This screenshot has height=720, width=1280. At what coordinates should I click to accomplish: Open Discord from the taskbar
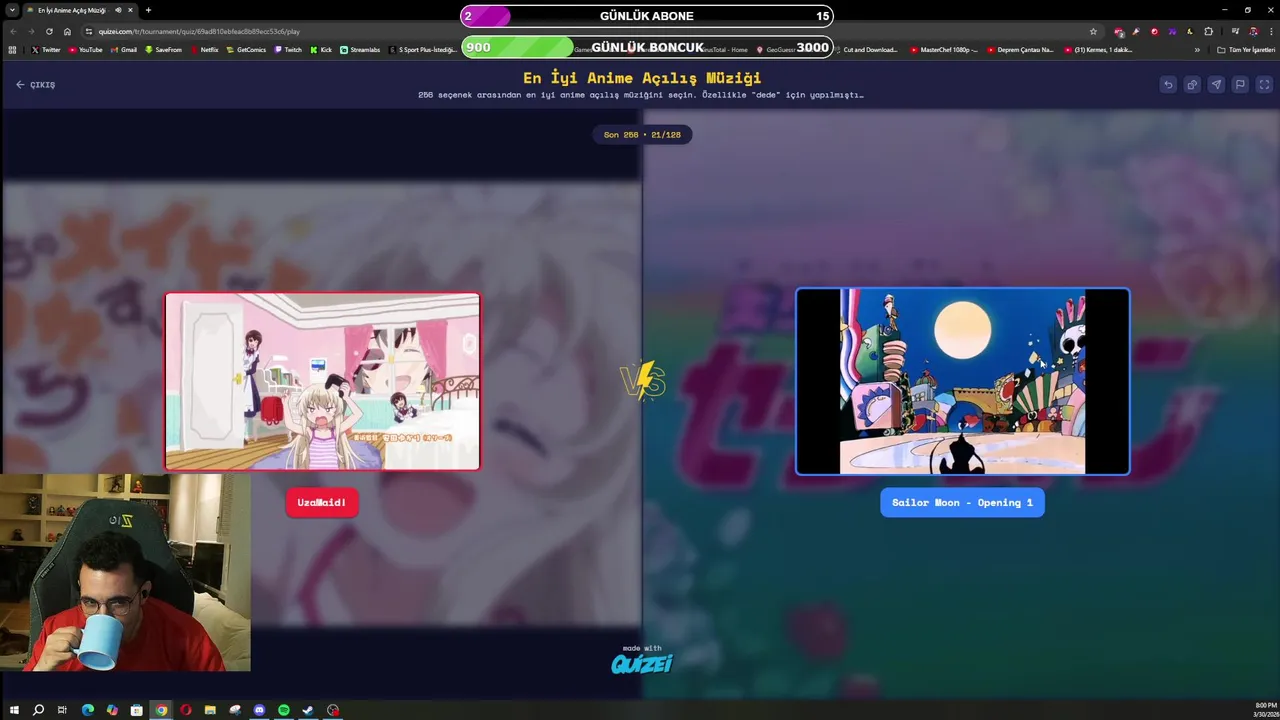coord(259,710)
